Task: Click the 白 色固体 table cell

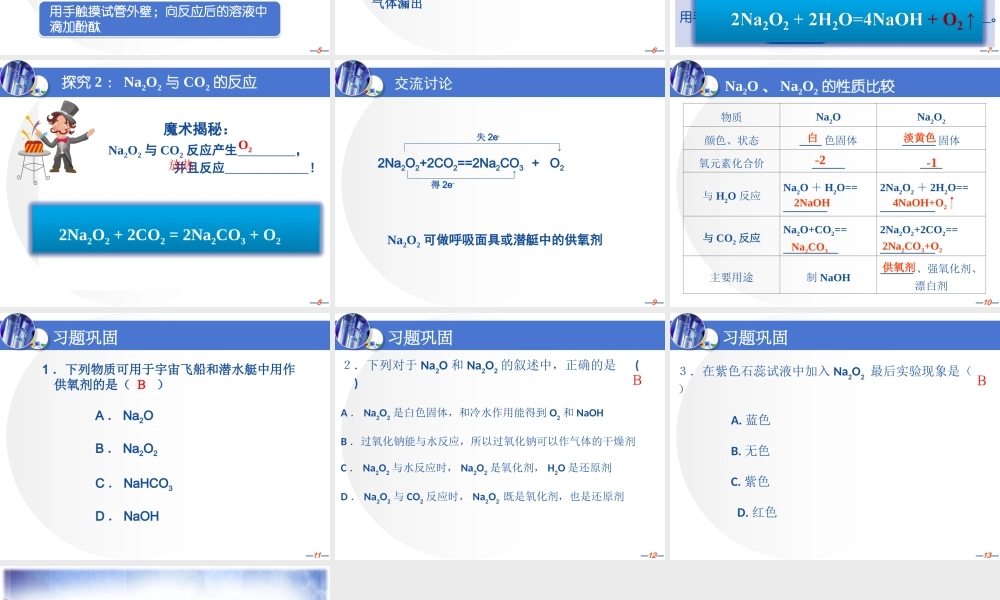Action: [x=828, y=140]
